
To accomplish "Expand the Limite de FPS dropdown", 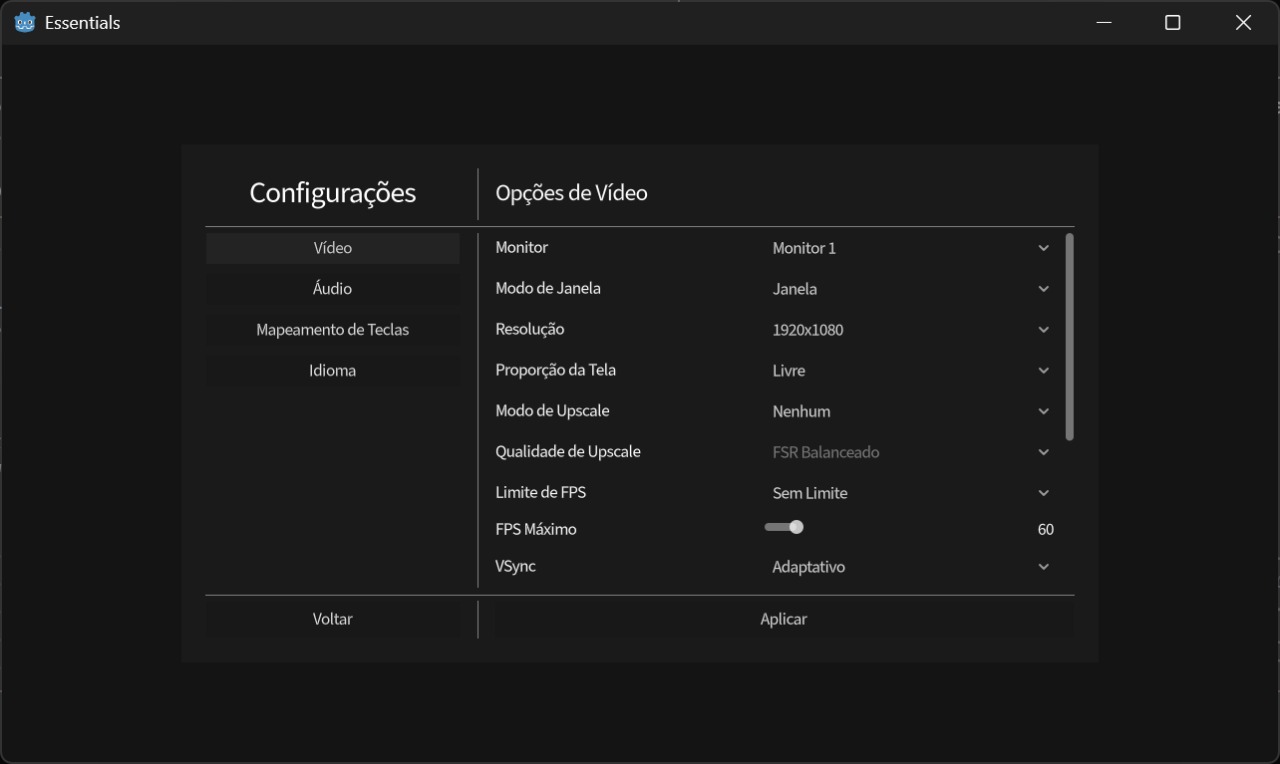I will point(910,493).
